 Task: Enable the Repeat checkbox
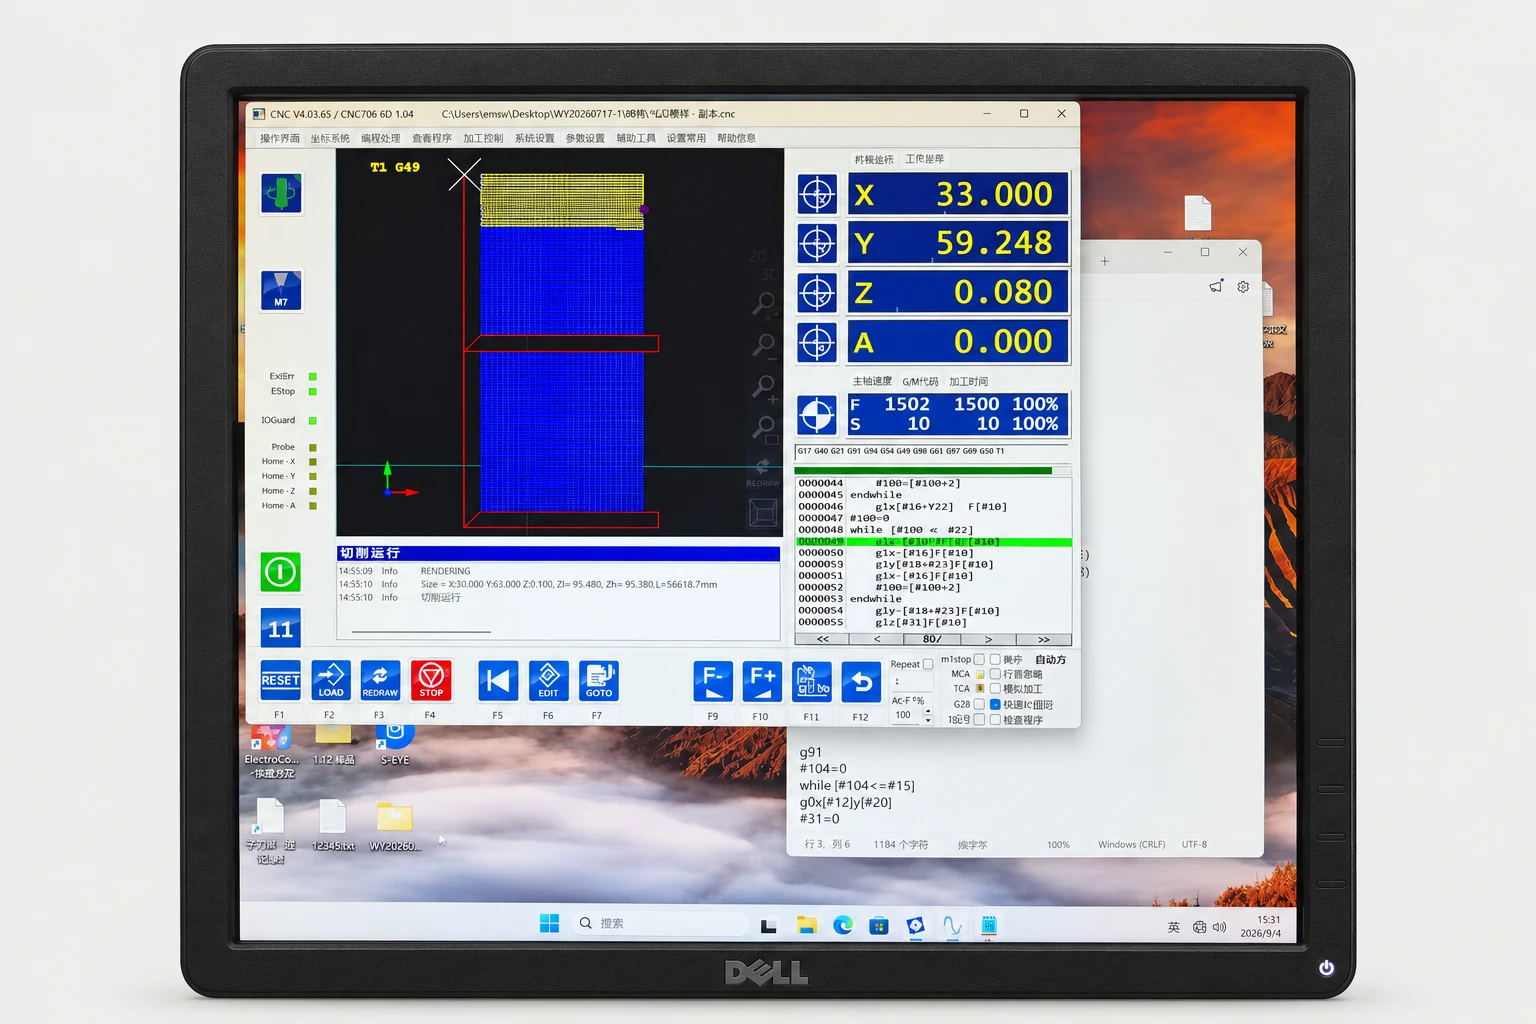[928, 664]
